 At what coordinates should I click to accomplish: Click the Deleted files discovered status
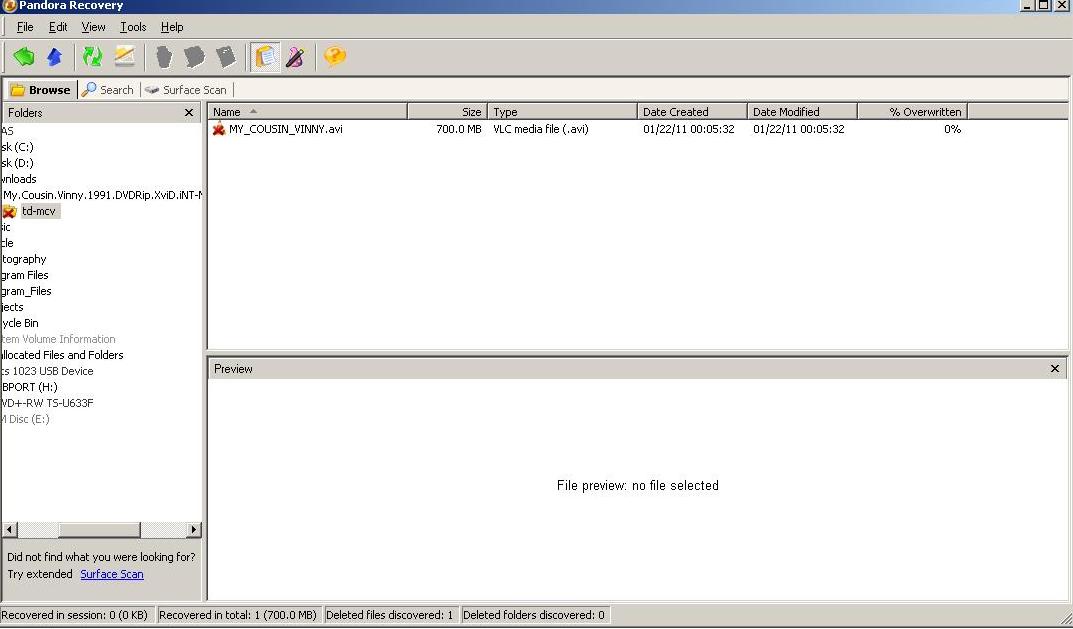[x=389, y=615]
